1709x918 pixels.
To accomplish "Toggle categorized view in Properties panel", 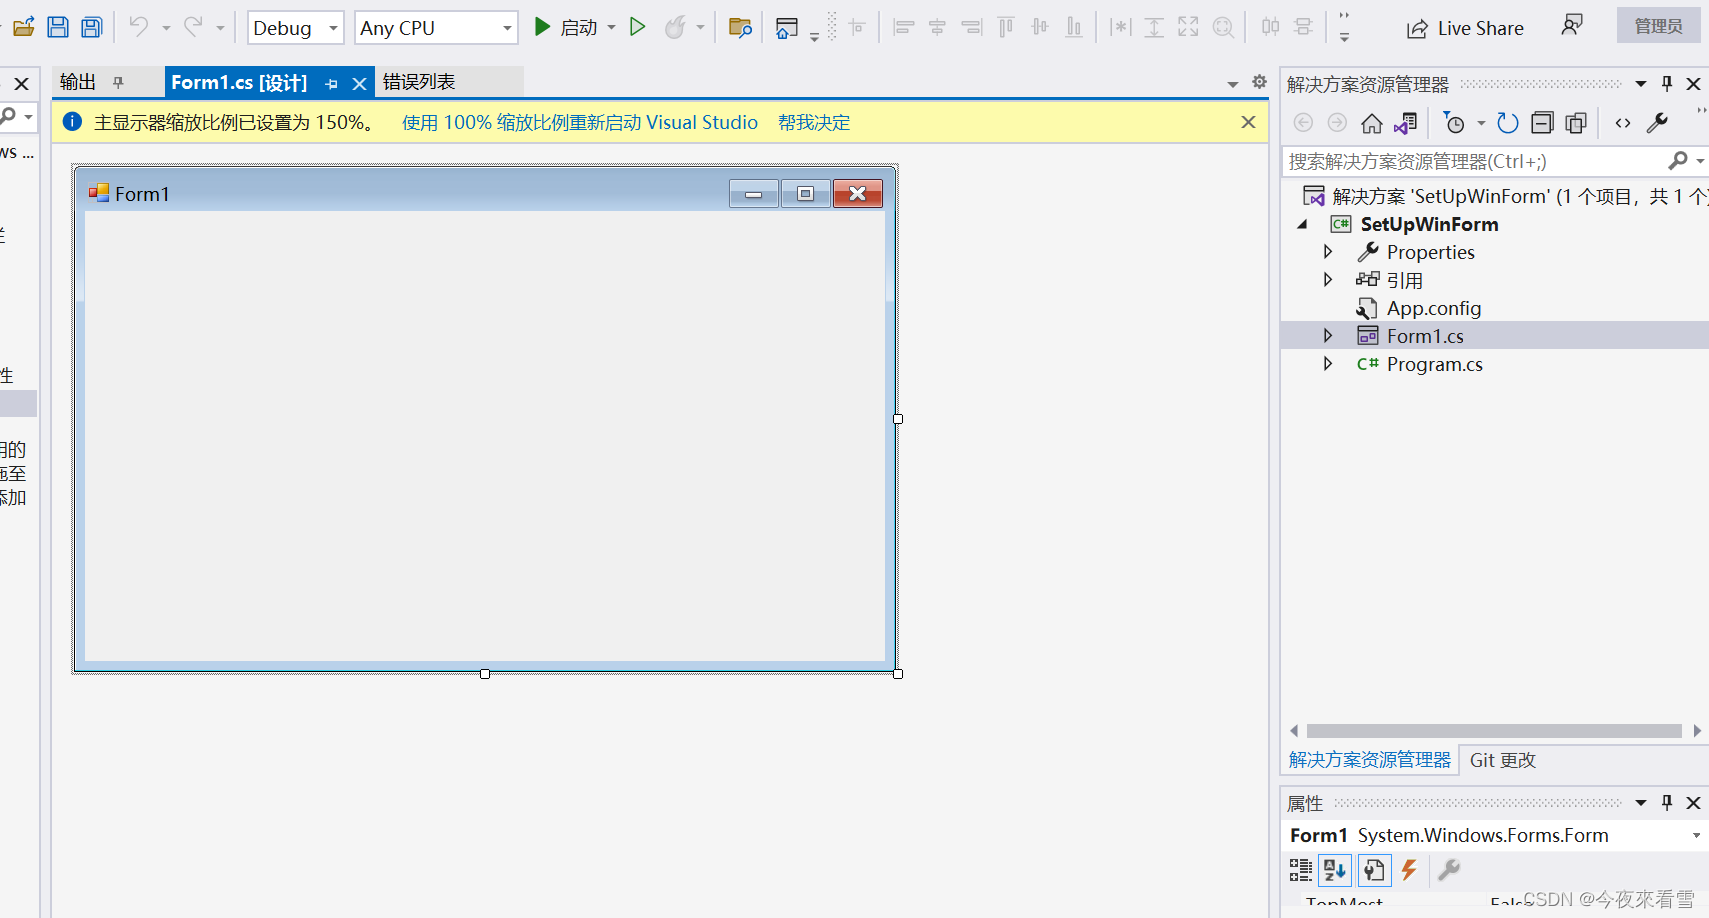I will point(1300,870).
